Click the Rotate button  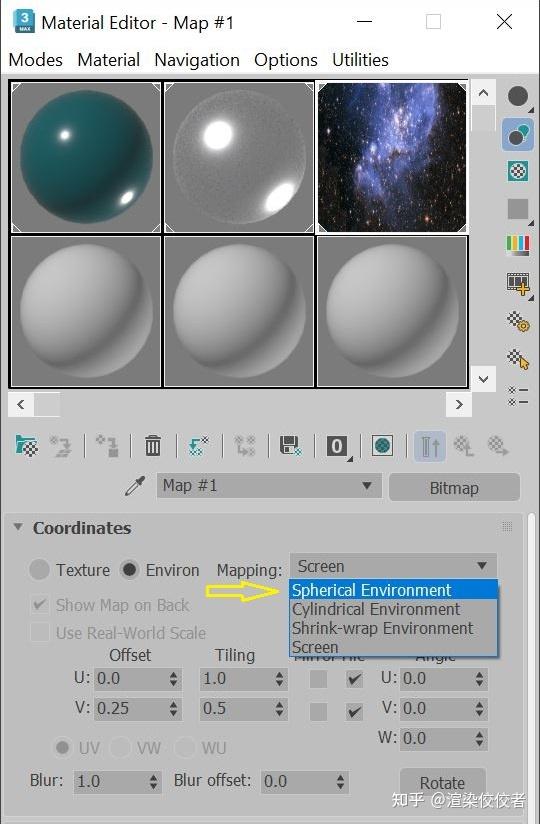(x=442, y=782)
